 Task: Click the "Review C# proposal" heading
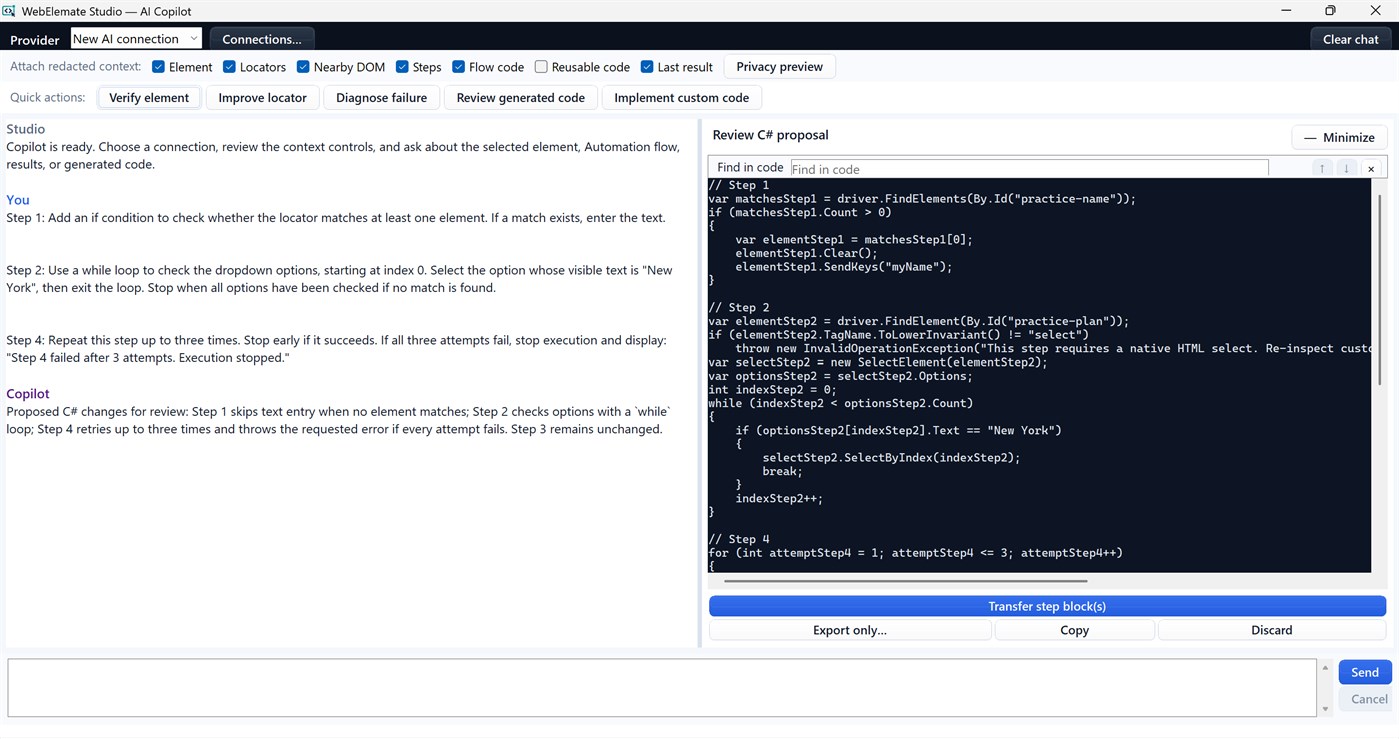tap(770, 135)
